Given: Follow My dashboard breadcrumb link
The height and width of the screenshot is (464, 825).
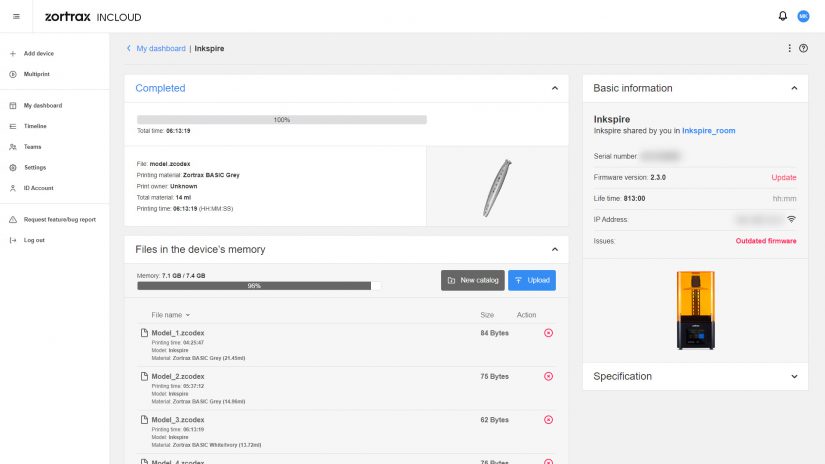Looking at the screenshot, I should point(161,48).
